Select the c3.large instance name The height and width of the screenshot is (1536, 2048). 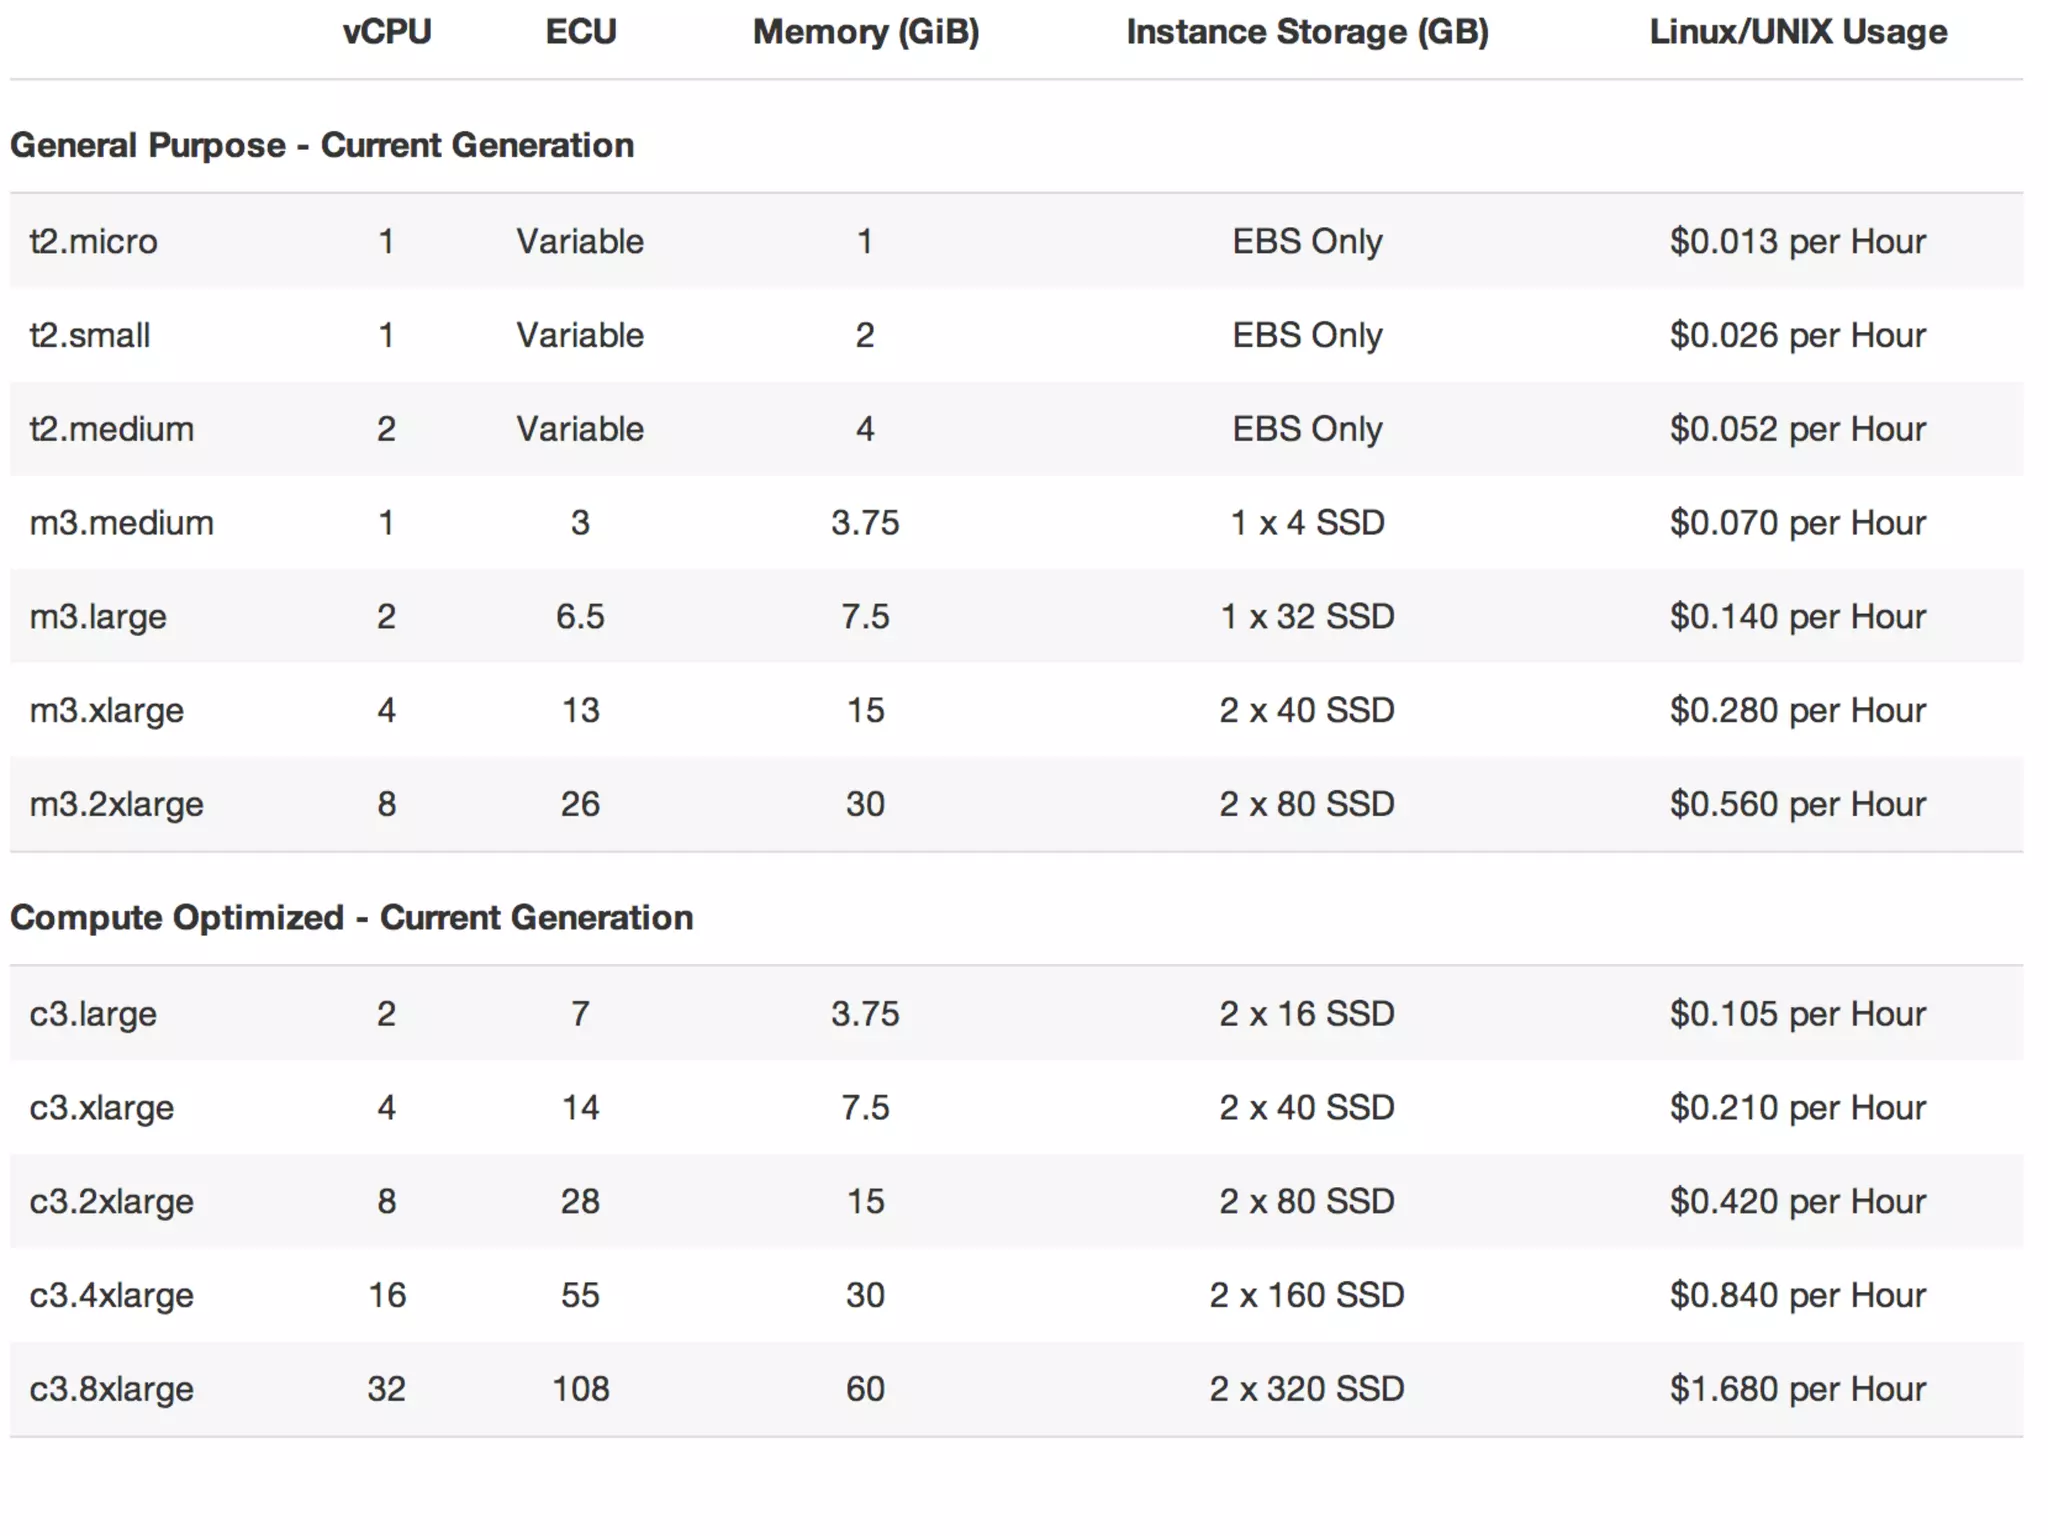point(93,1014)
